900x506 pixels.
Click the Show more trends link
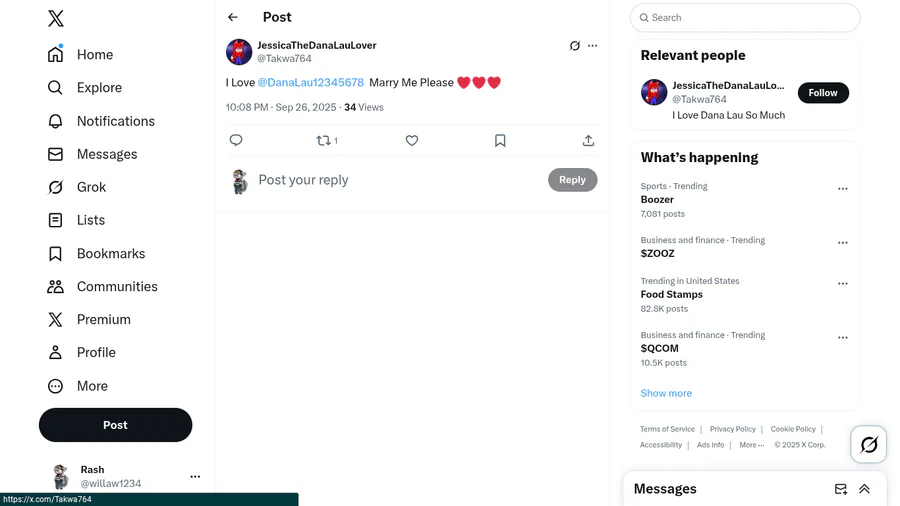click(666, 393)
